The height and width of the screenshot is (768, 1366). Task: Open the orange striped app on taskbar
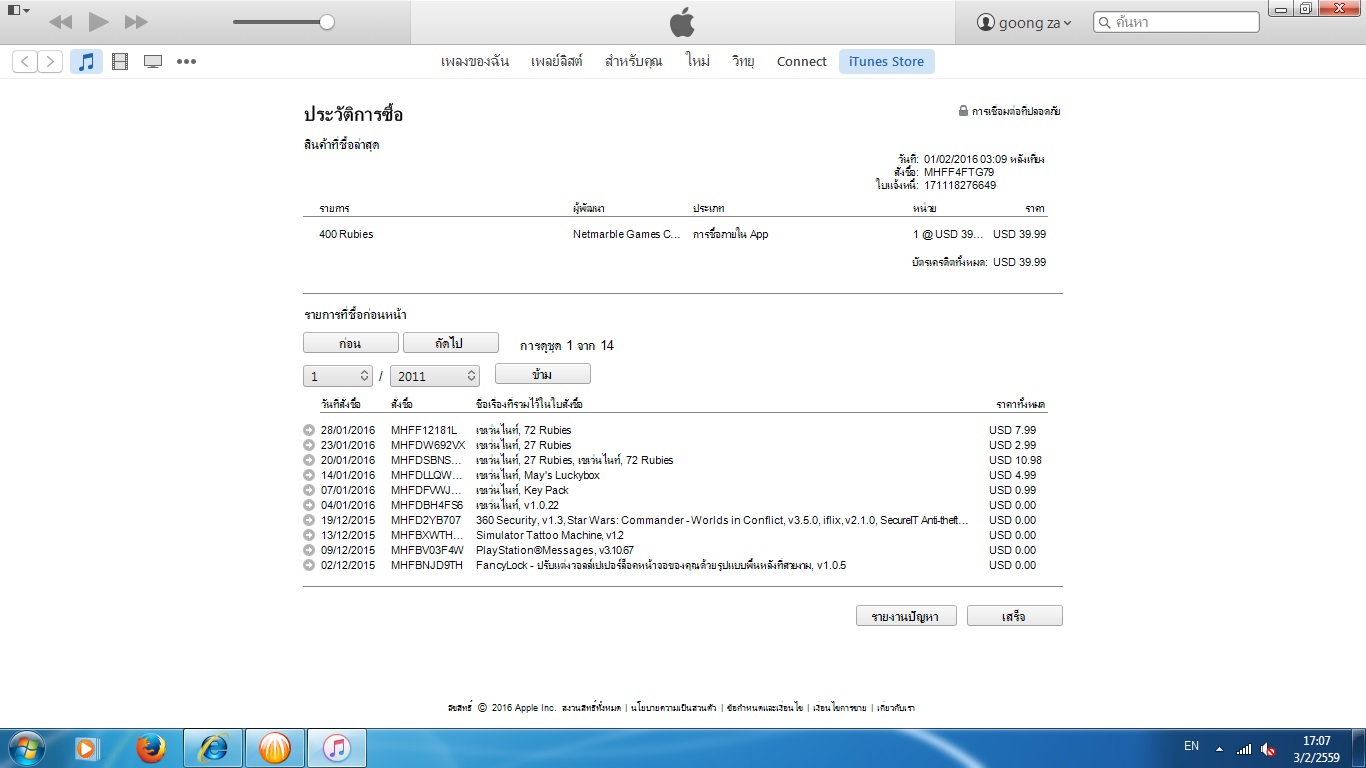(x=275, y=748)
